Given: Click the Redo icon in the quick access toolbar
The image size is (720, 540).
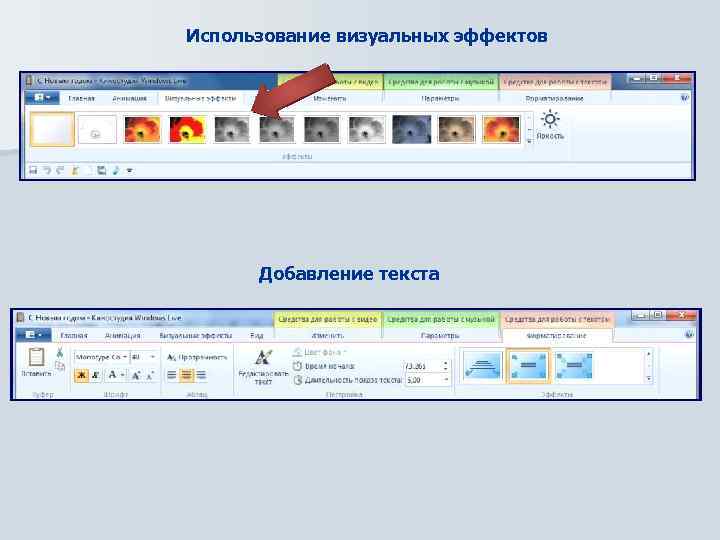Looking at the screenshot, I should click(60, 170).
